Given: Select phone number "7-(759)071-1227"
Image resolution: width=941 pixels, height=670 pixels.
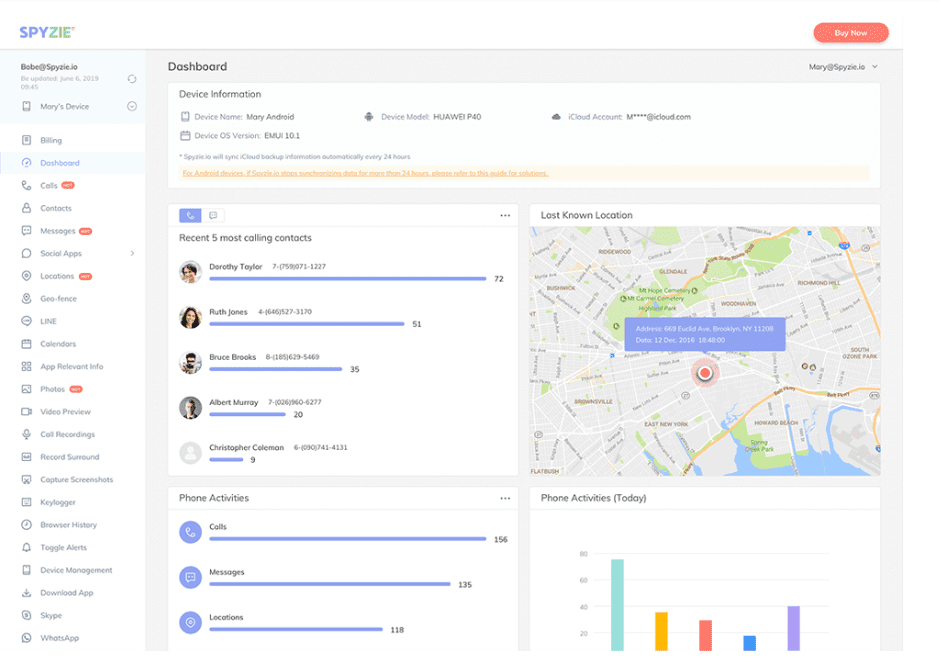Looking at the screenshot, I should click(299, 267).
